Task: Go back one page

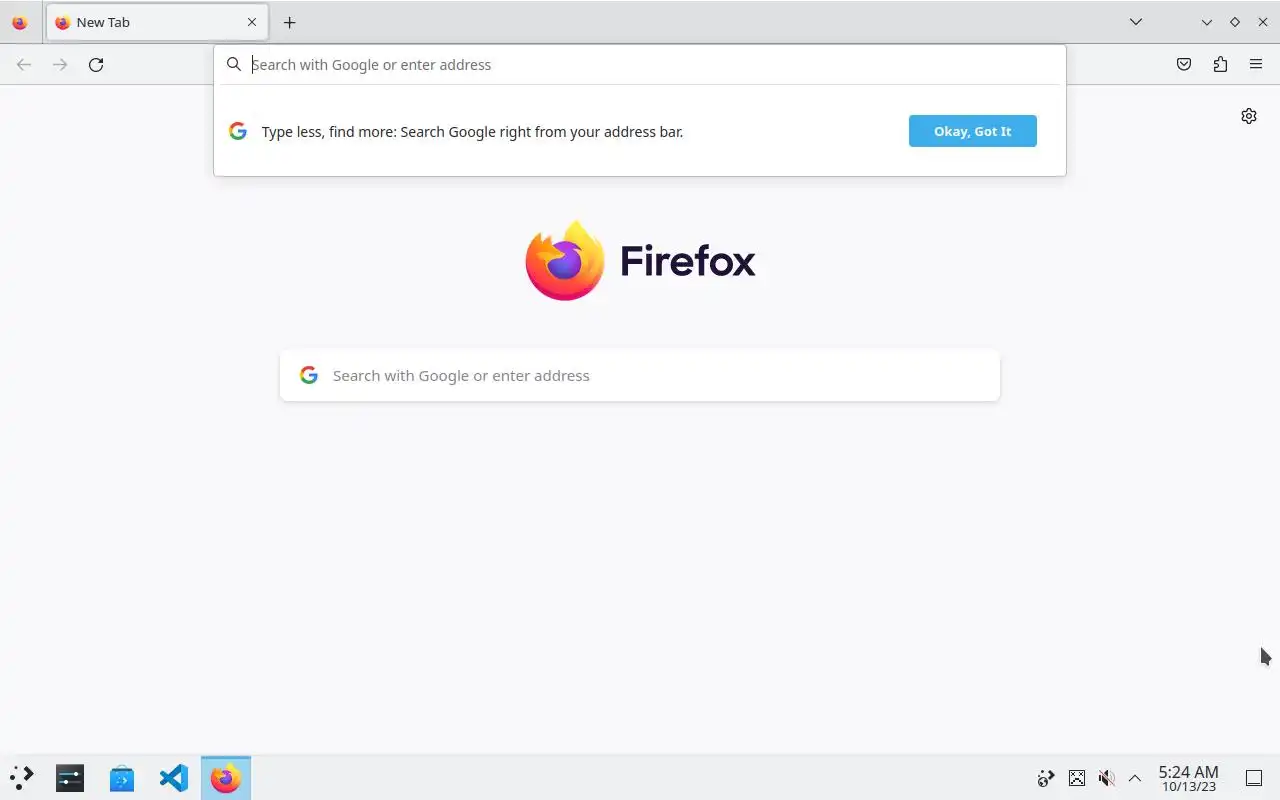Action: pos(24,64)
